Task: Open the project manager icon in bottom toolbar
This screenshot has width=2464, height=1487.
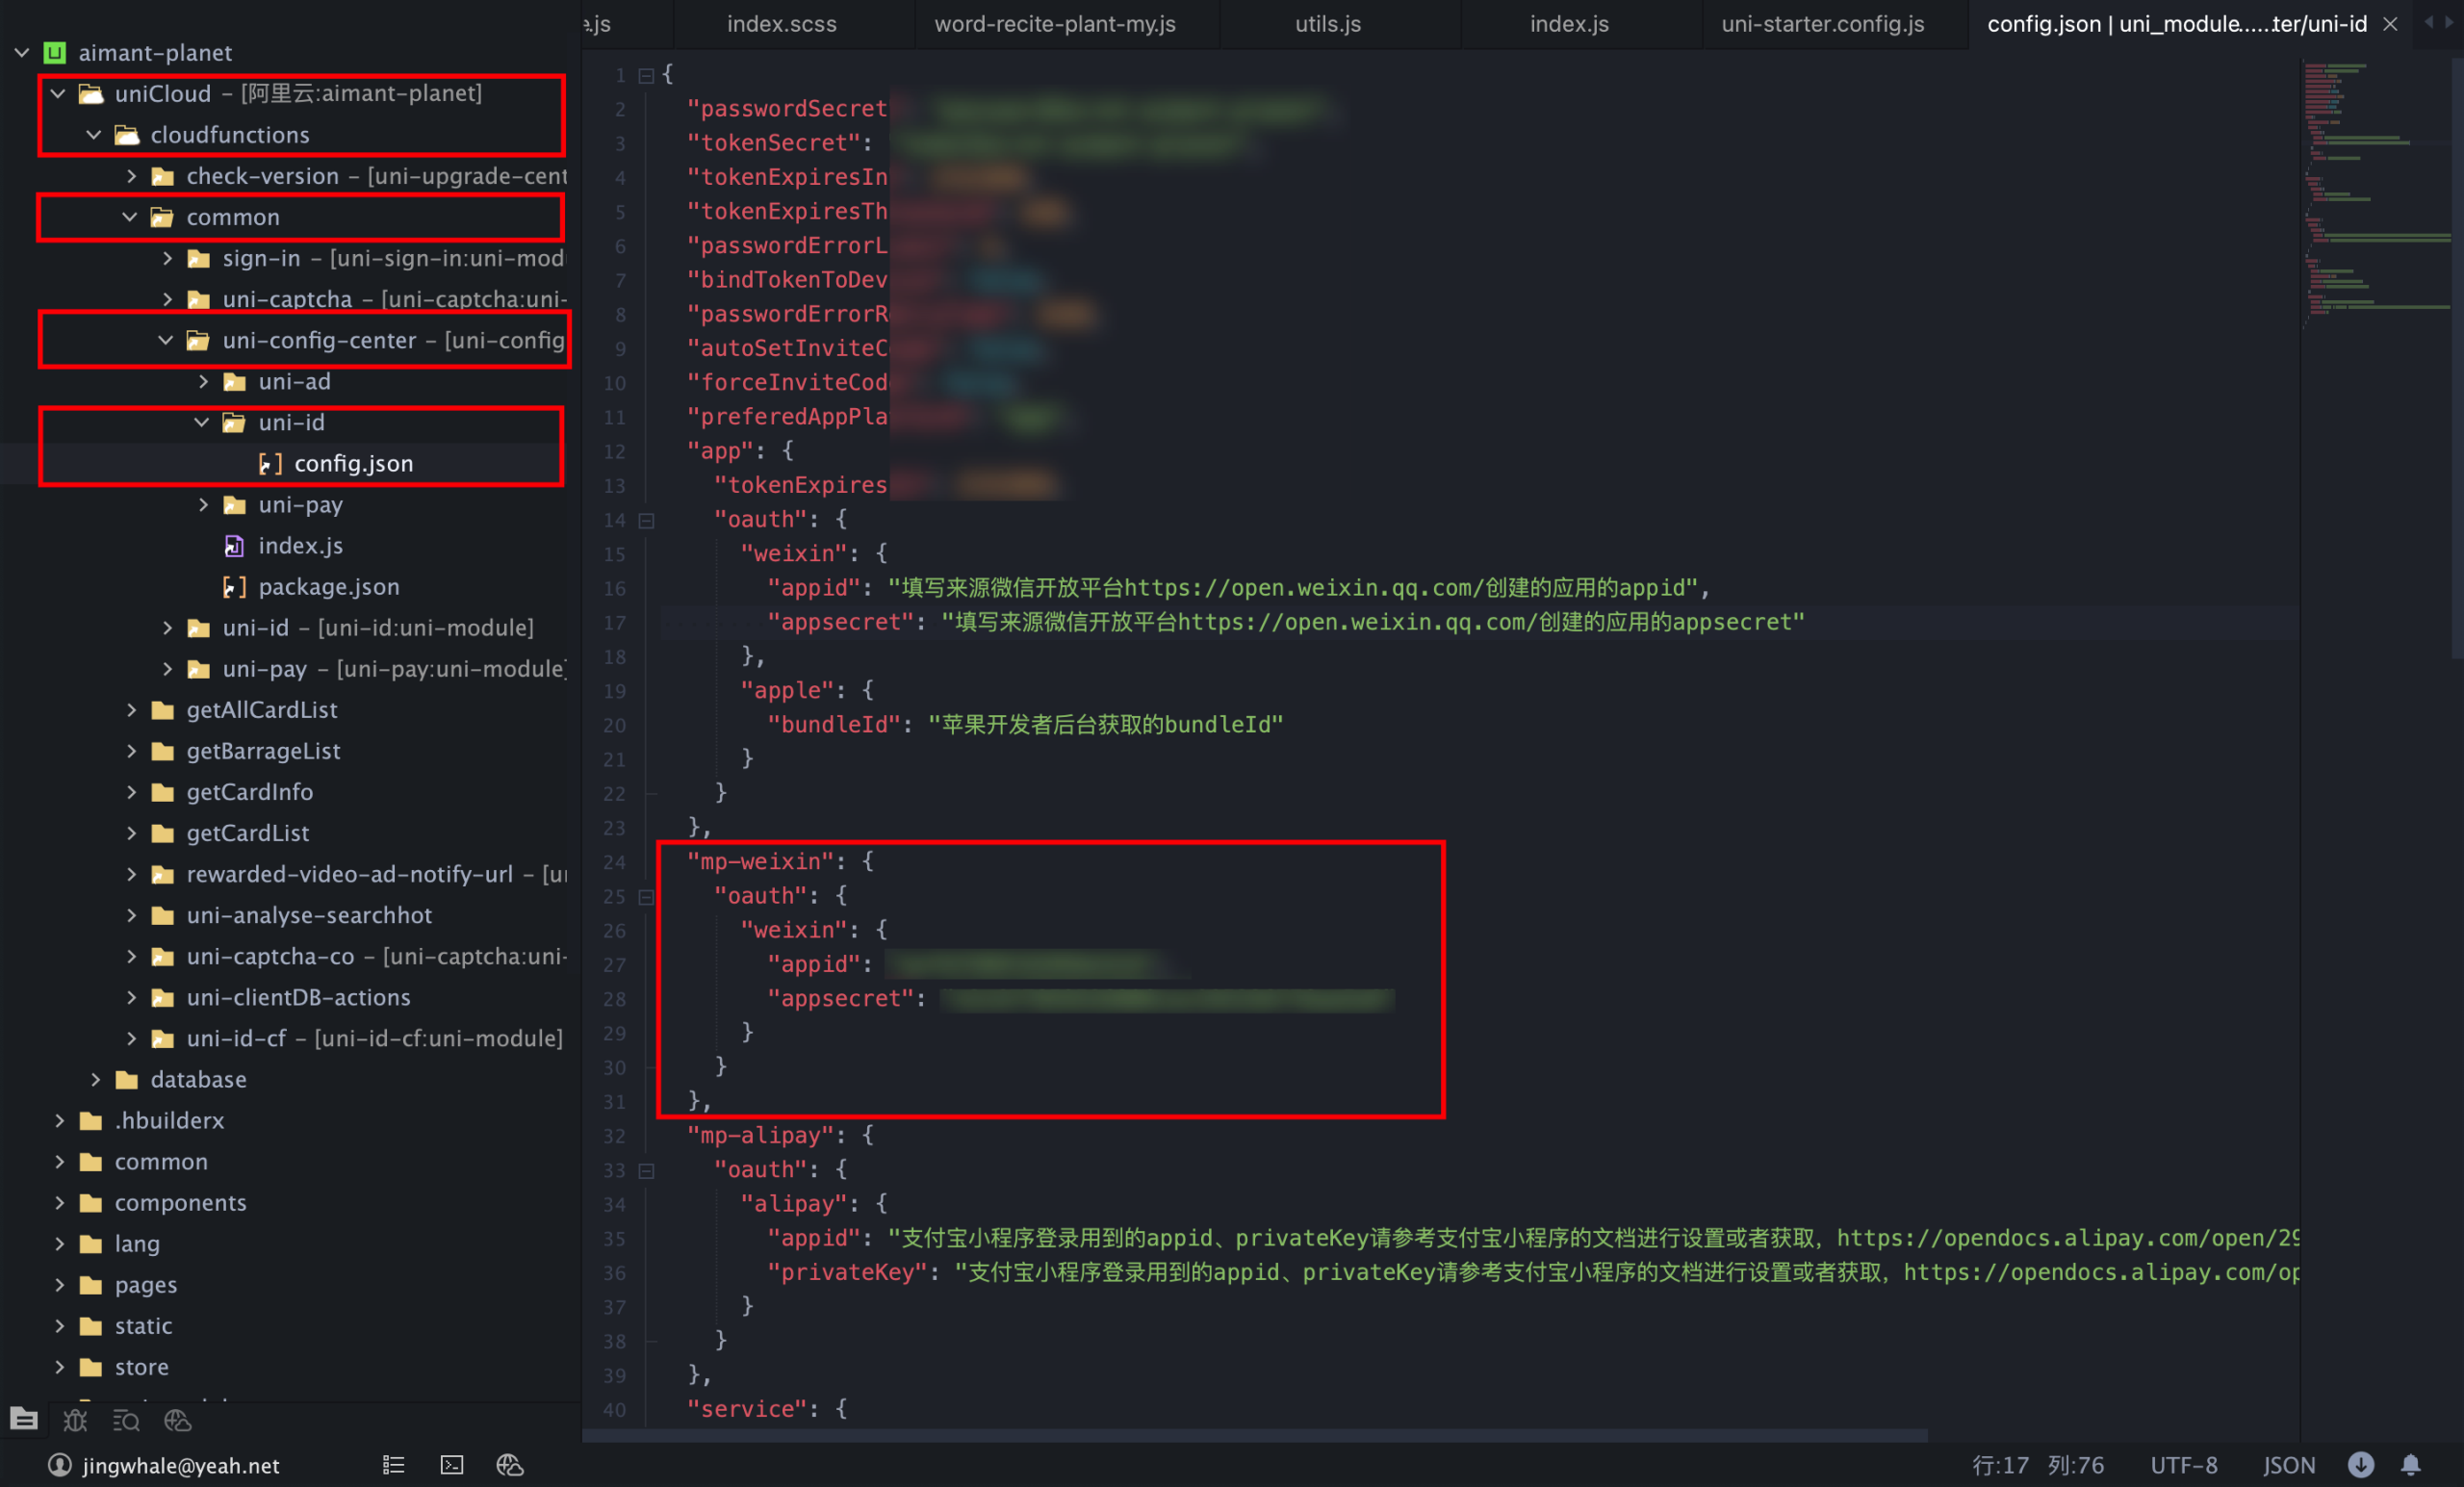Action: pos(24,1419)
